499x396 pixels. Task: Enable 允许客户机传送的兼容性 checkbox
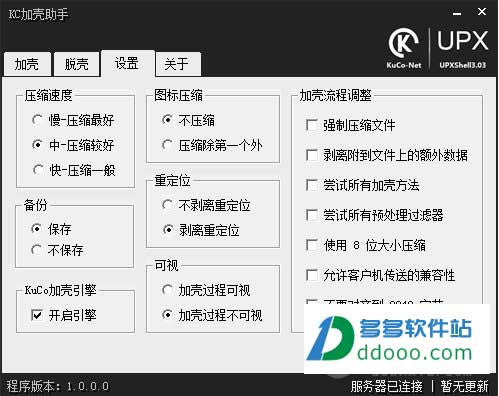[x=381, y=275]
